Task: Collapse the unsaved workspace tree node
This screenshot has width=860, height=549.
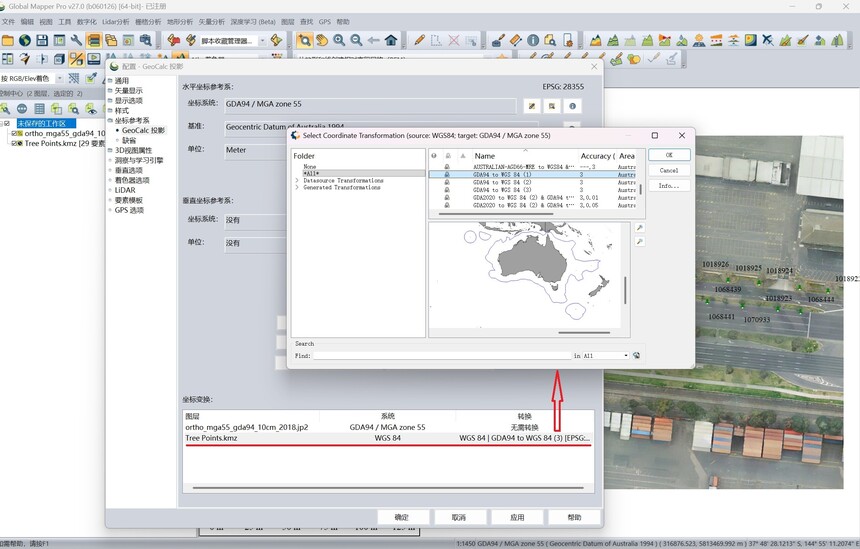Action: click(x=2, y=123)
